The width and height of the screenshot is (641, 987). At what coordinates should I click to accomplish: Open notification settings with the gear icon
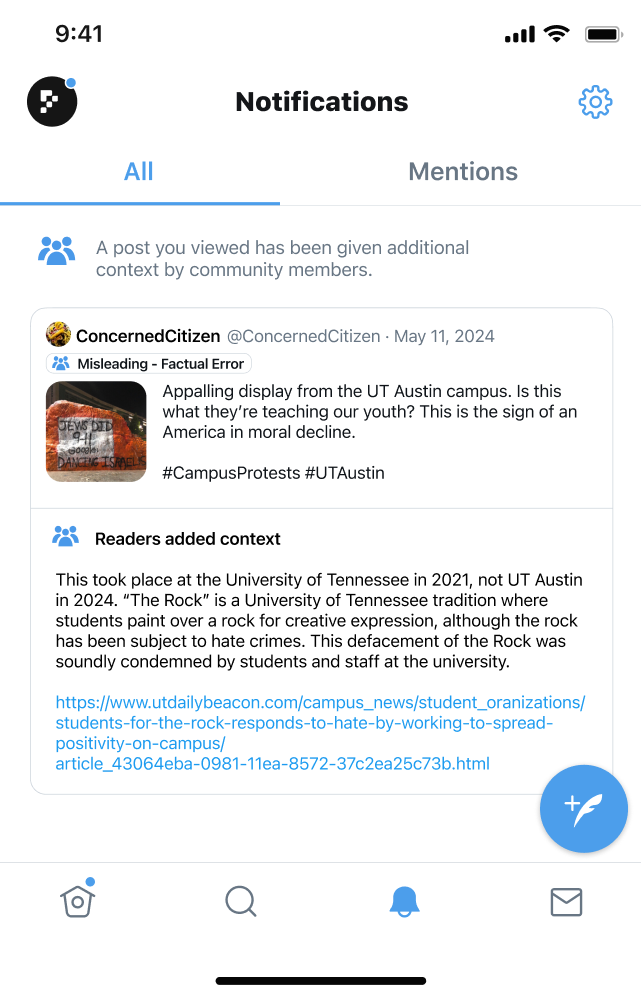coord(595,101)
